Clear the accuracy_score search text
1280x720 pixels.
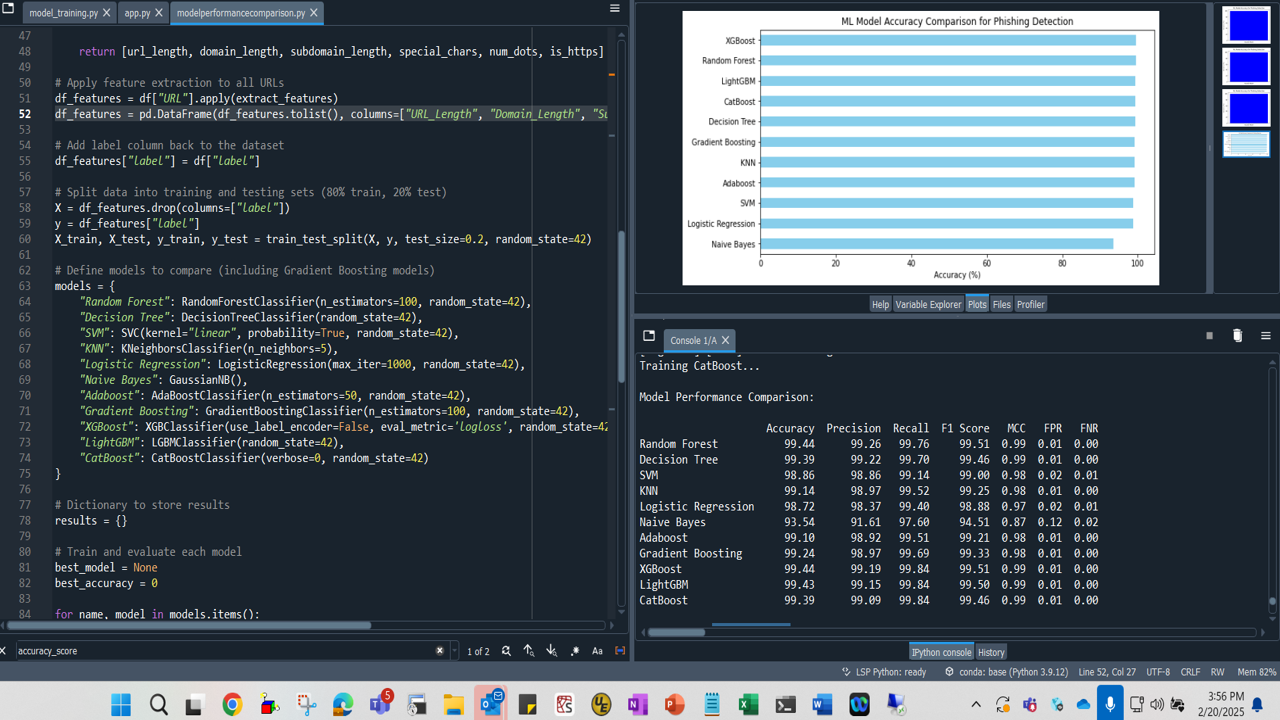tap(439, 651)
